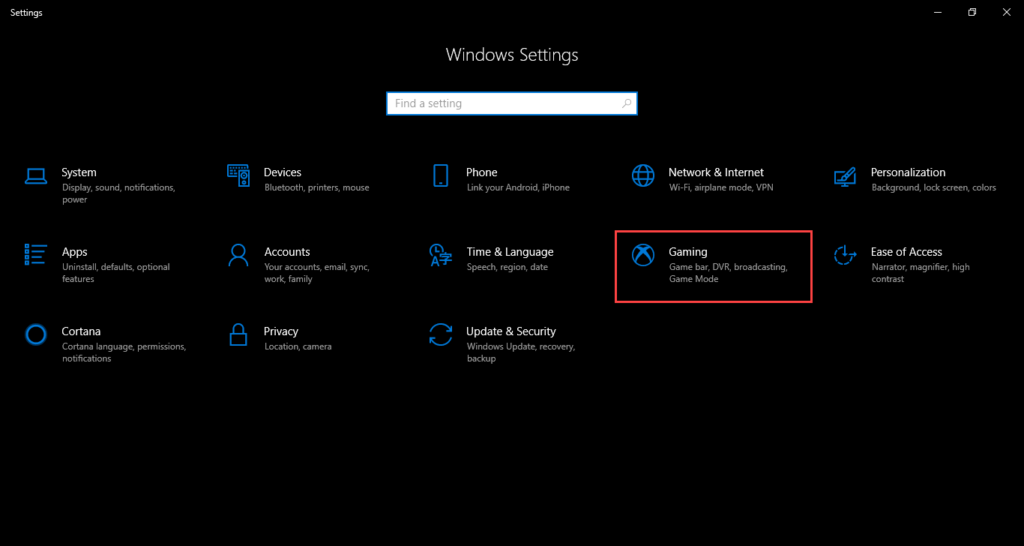Click 'Cortana language, permissions' description
The height and width of the screenshot is (546, 1024).
[124, 353]
